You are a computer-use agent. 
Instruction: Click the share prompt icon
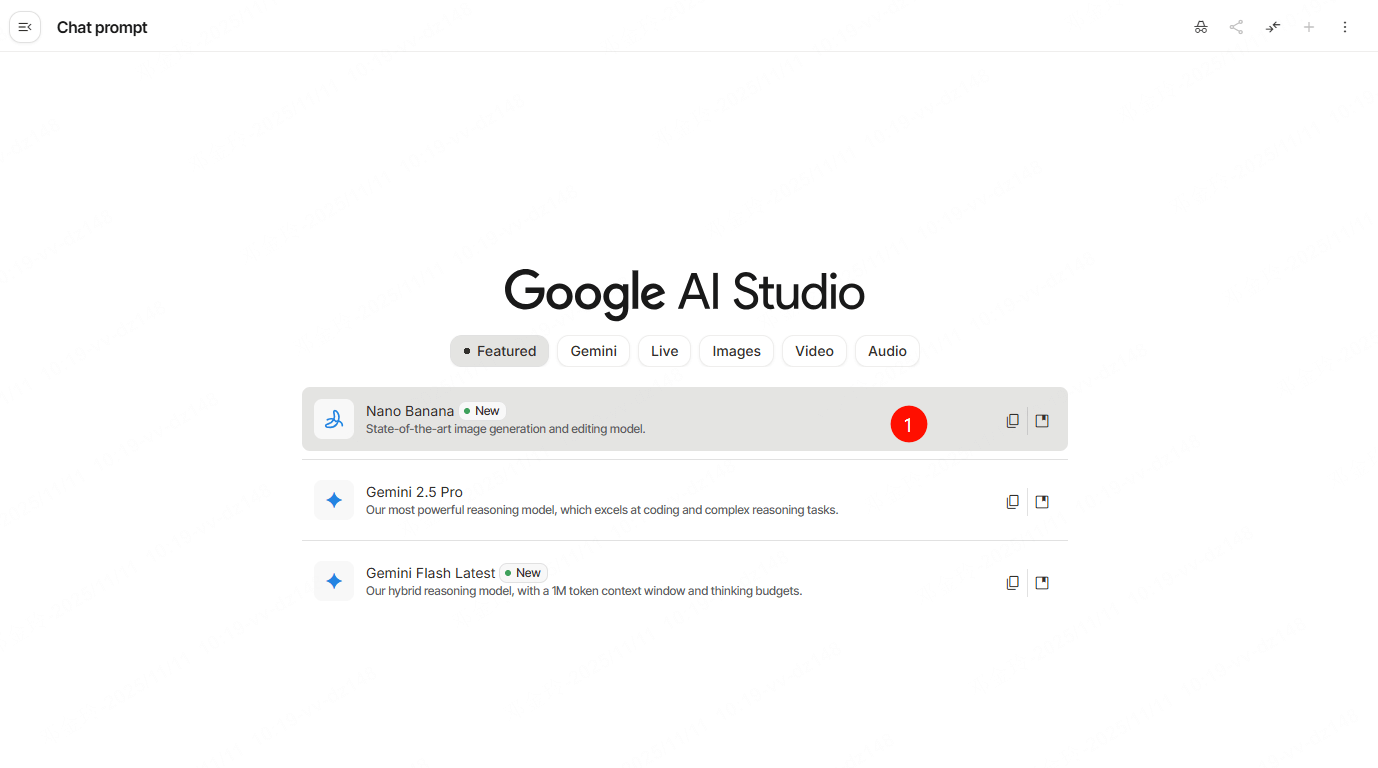click(1237, 27)
